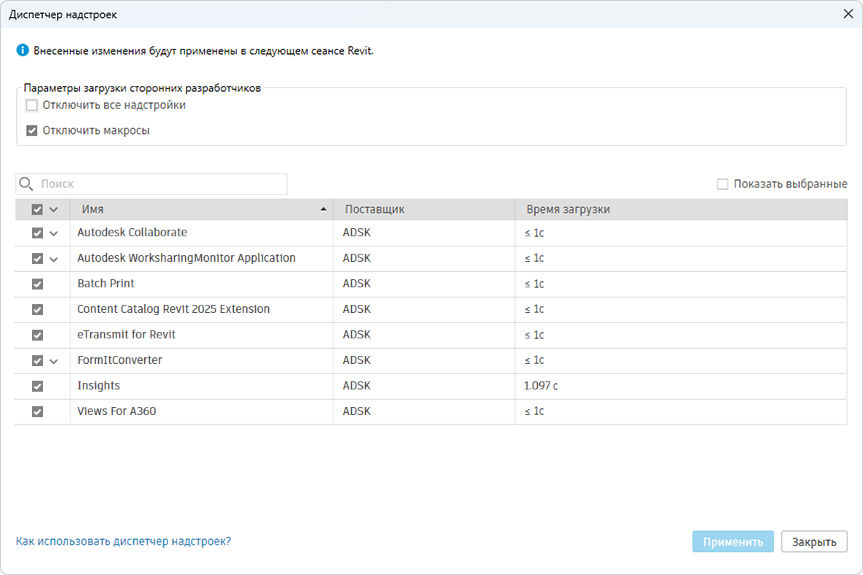Sort by Время загрузки column header
This screenshot has width=863, height=575.
pos(681,209)
